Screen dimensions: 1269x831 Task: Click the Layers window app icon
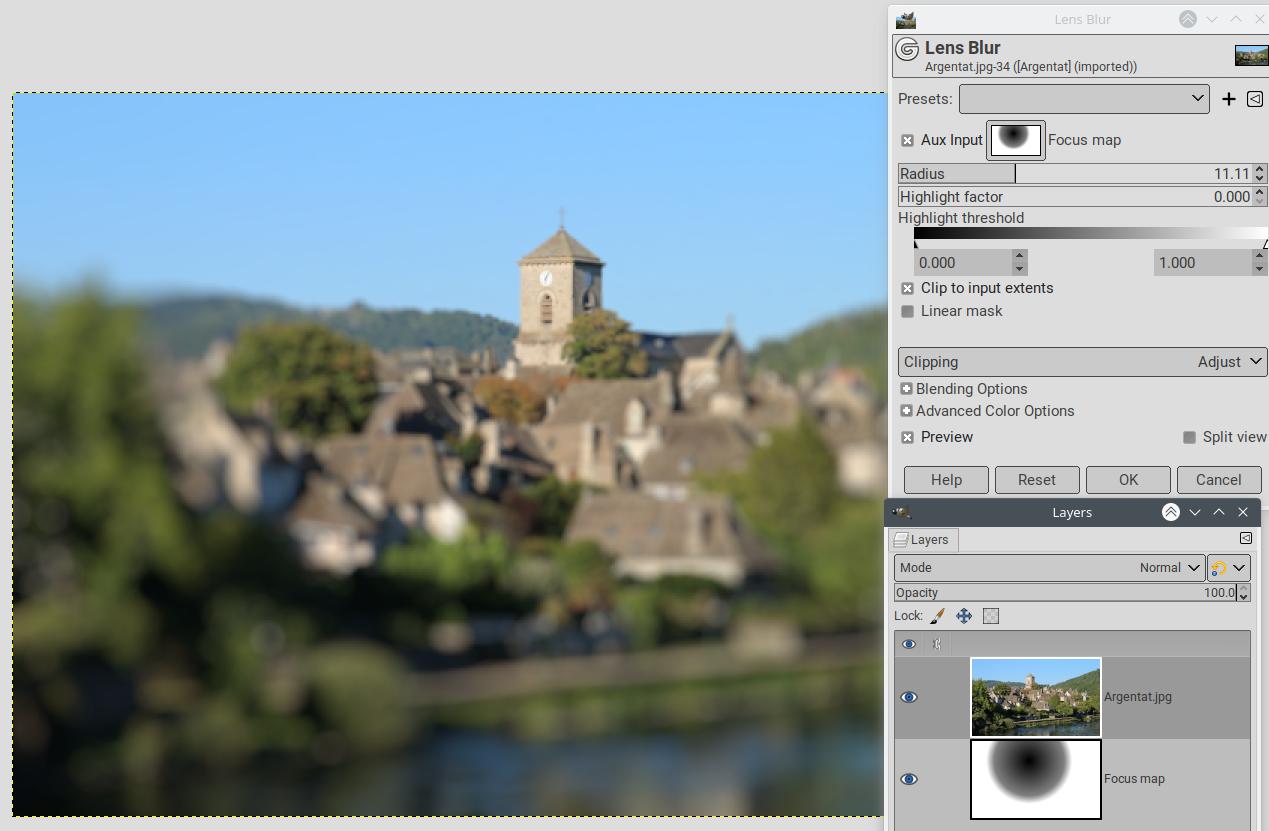(x=902, y=512)
